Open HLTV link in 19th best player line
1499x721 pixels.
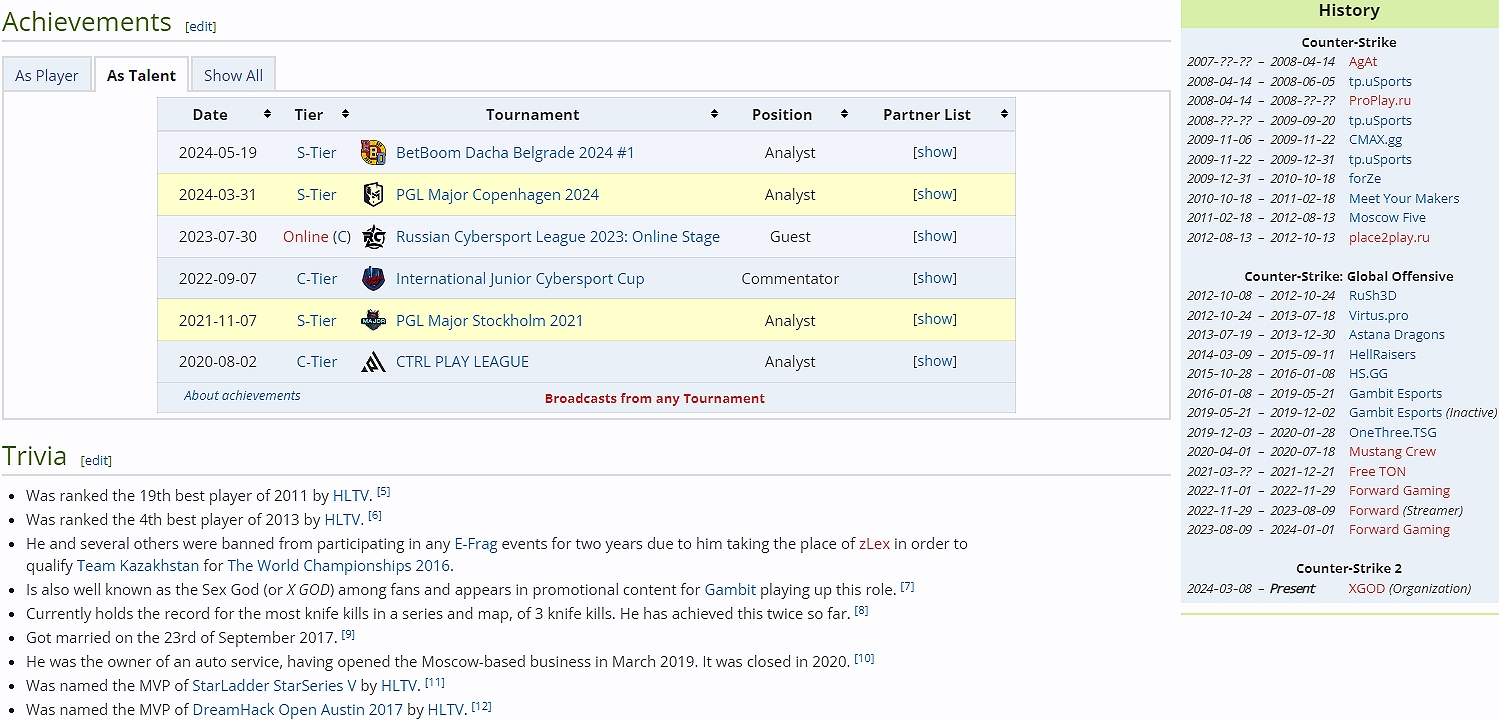351,495
